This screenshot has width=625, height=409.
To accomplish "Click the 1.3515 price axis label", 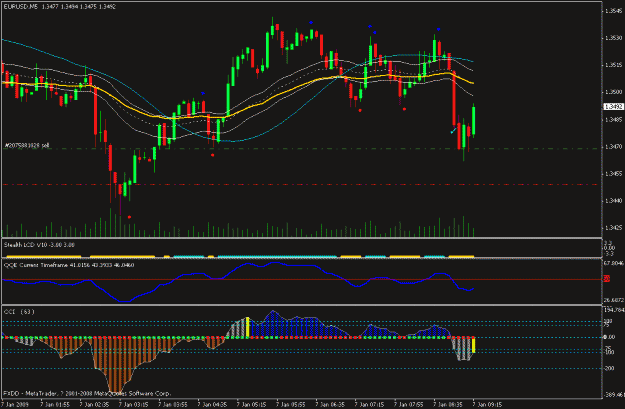I will pyautogui.click(x=613, y=65).
